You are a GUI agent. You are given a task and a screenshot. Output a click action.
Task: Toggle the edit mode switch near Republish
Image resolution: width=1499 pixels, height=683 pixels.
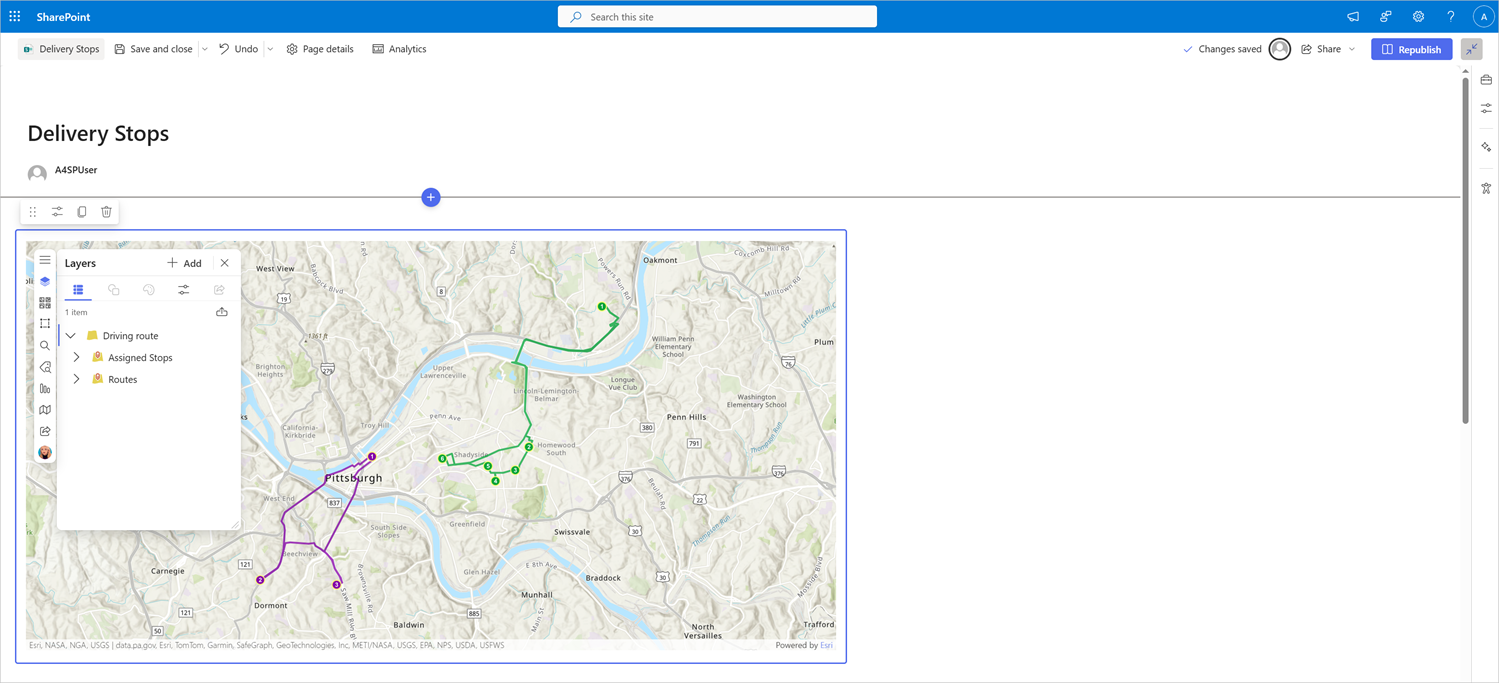pyautogui.click(x=1471, y=48)
